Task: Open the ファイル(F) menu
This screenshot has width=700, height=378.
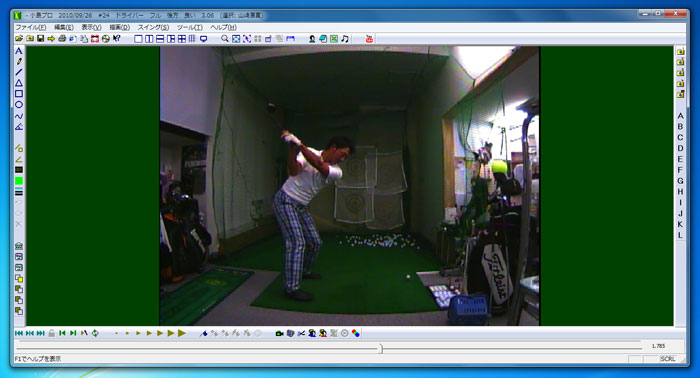Action: point(30,27)
